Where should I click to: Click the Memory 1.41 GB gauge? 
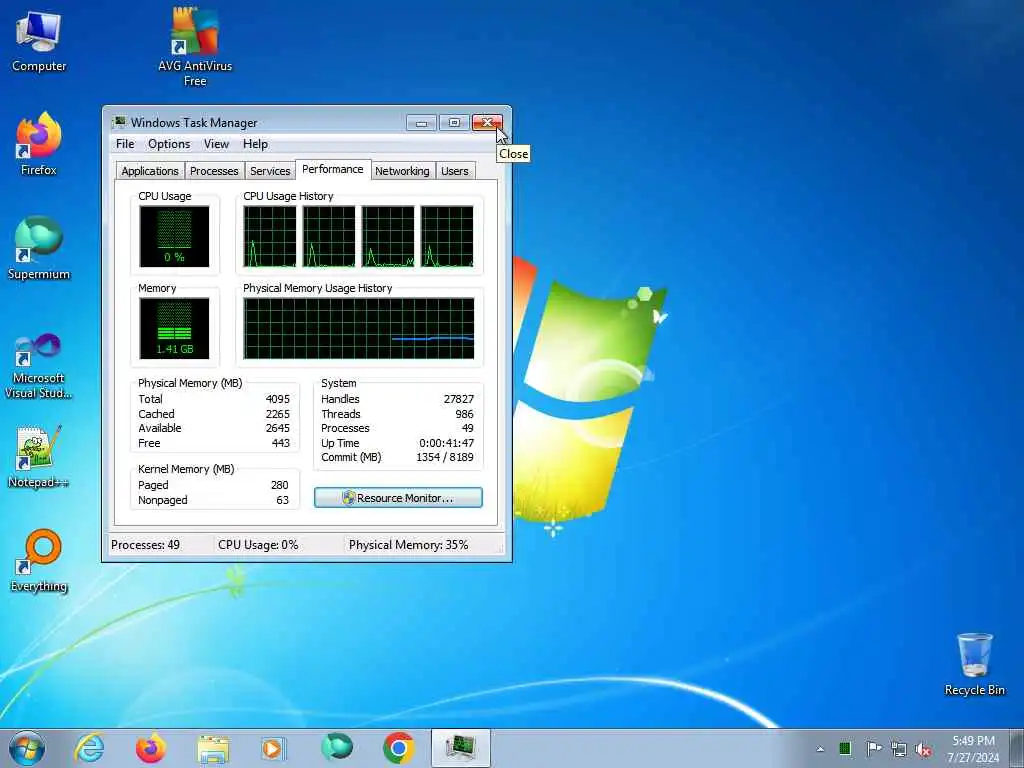174,328
